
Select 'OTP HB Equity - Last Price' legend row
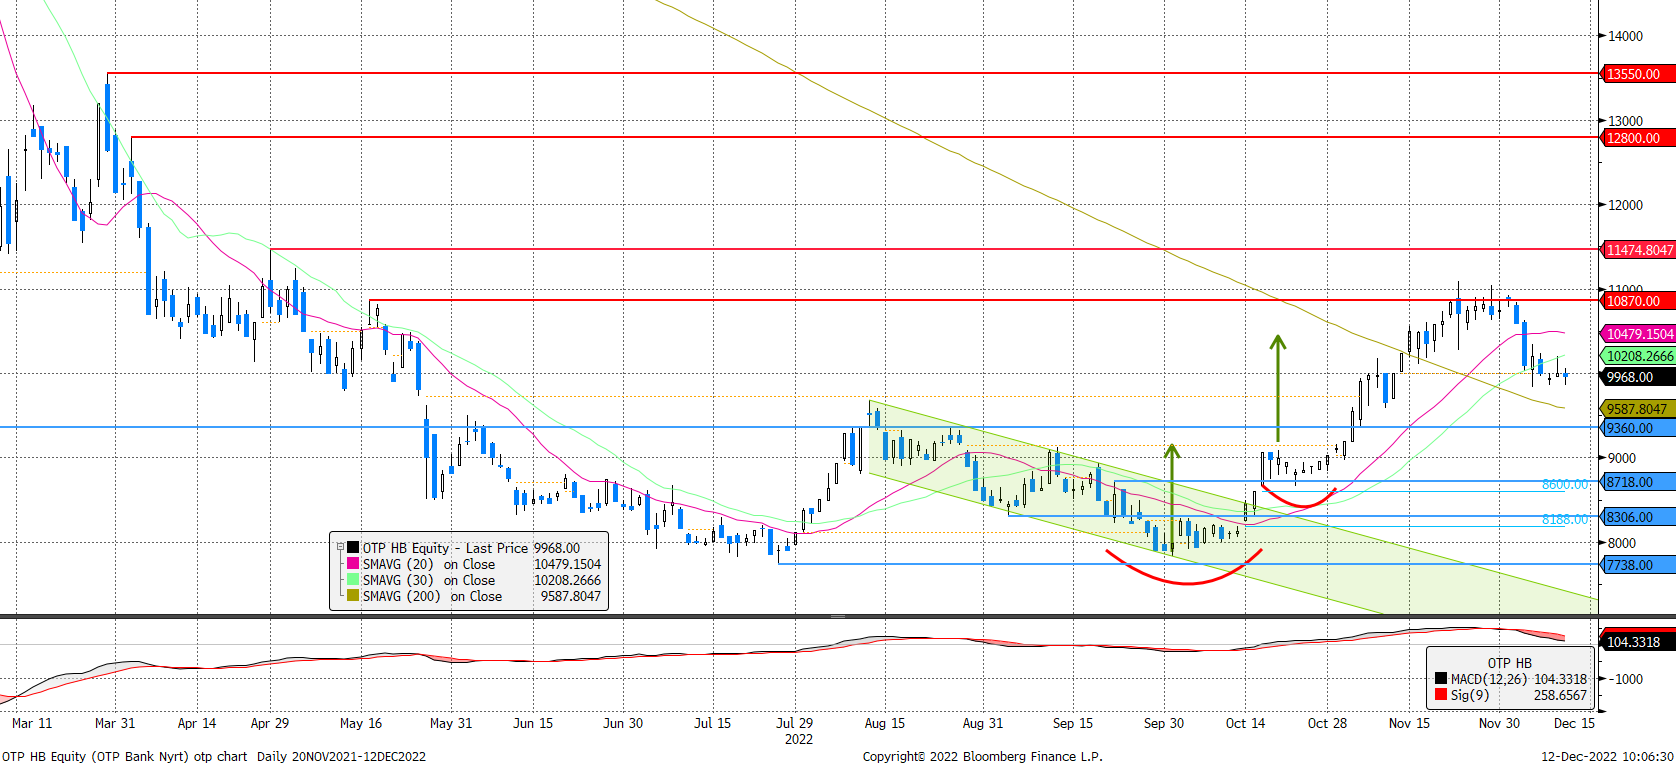[x=470, y=548]
